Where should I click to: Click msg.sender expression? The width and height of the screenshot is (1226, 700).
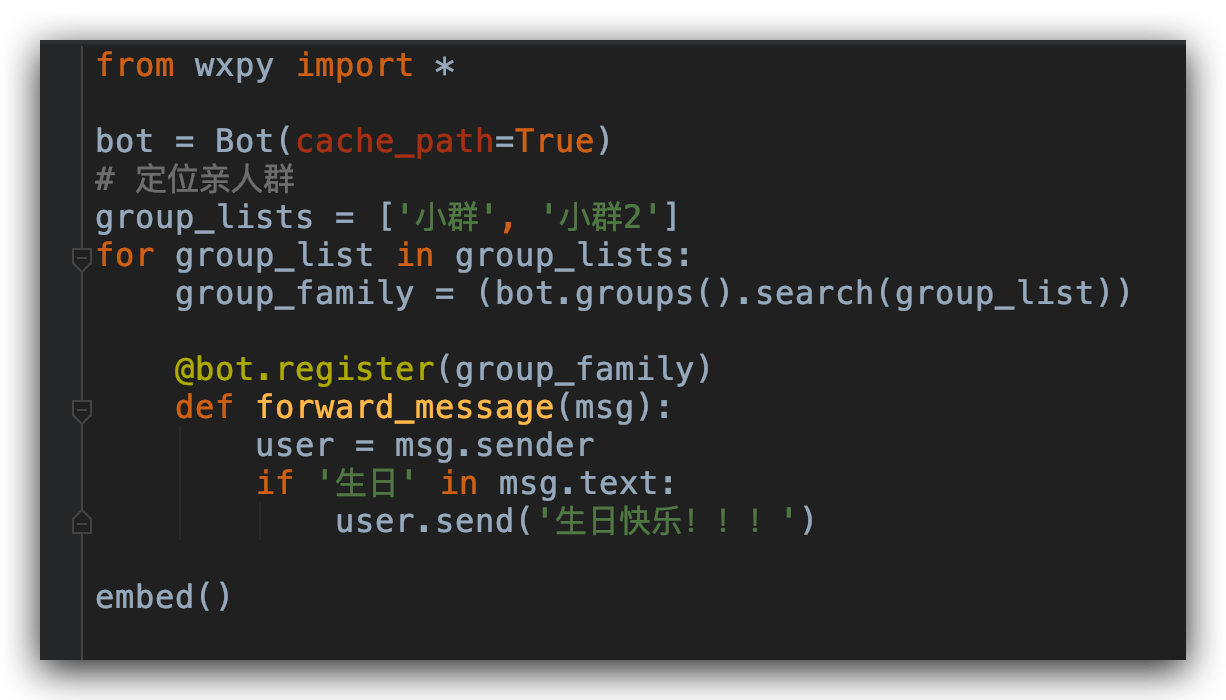coord(495,445)
